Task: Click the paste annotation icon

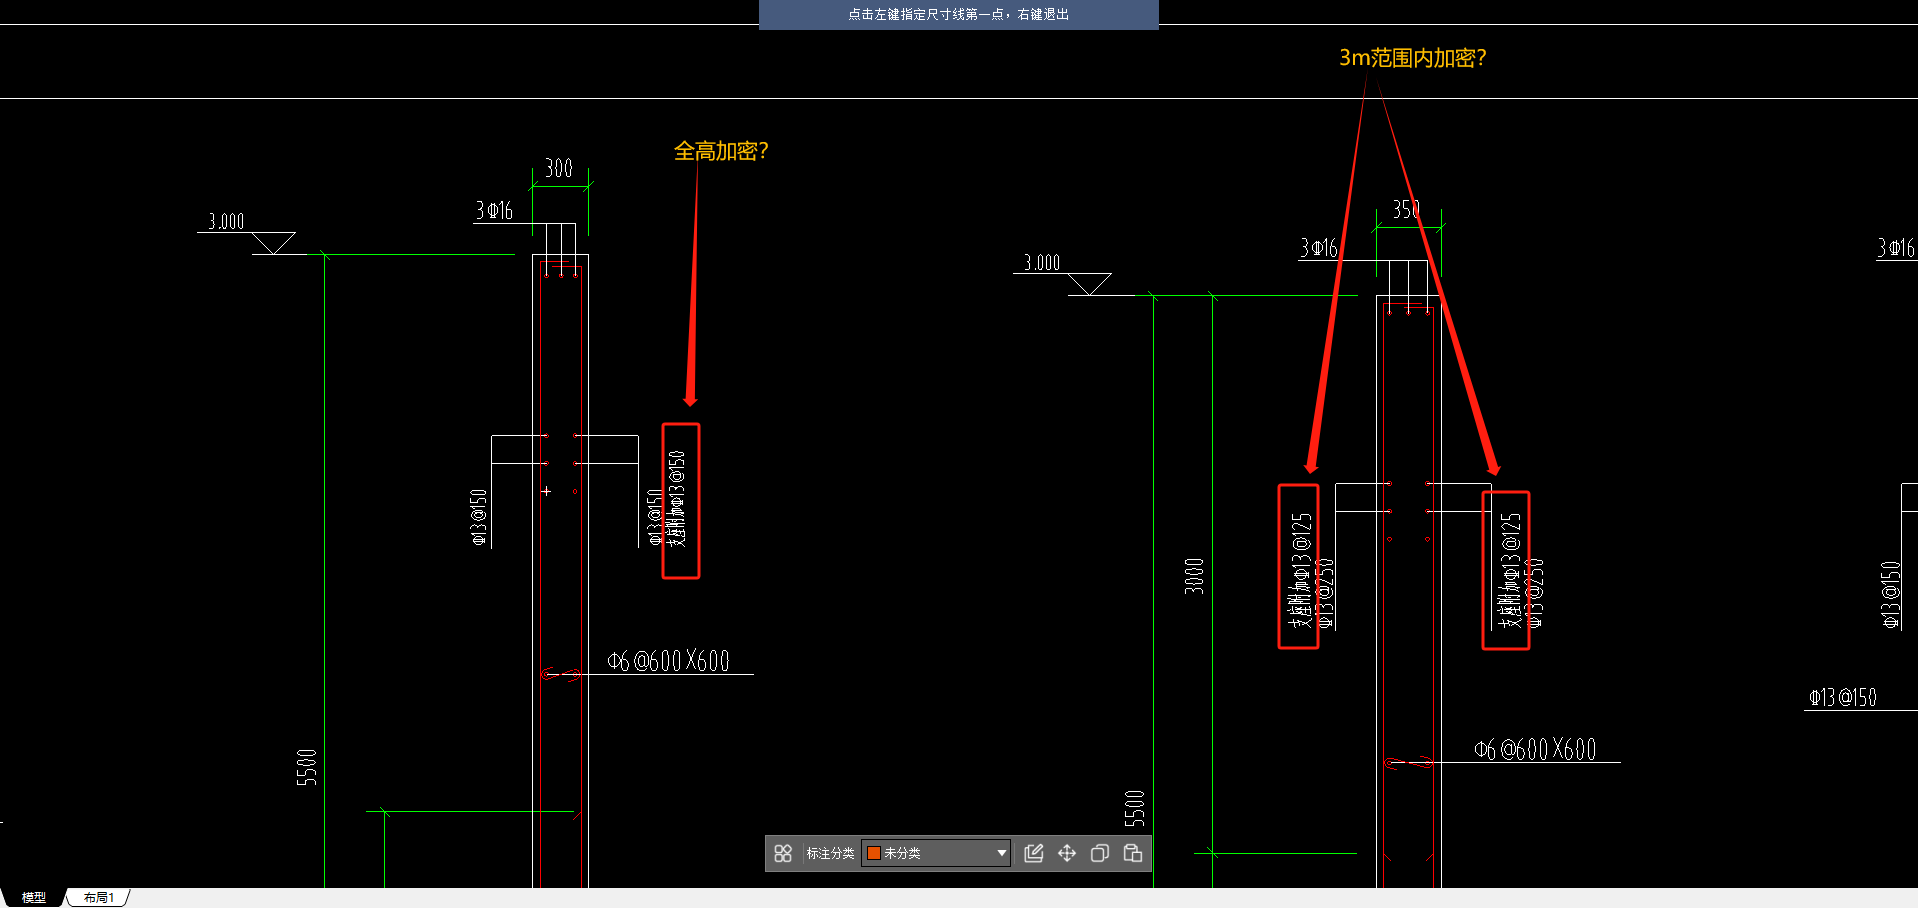Action: pyautogui.click(x=1133, y=853)
